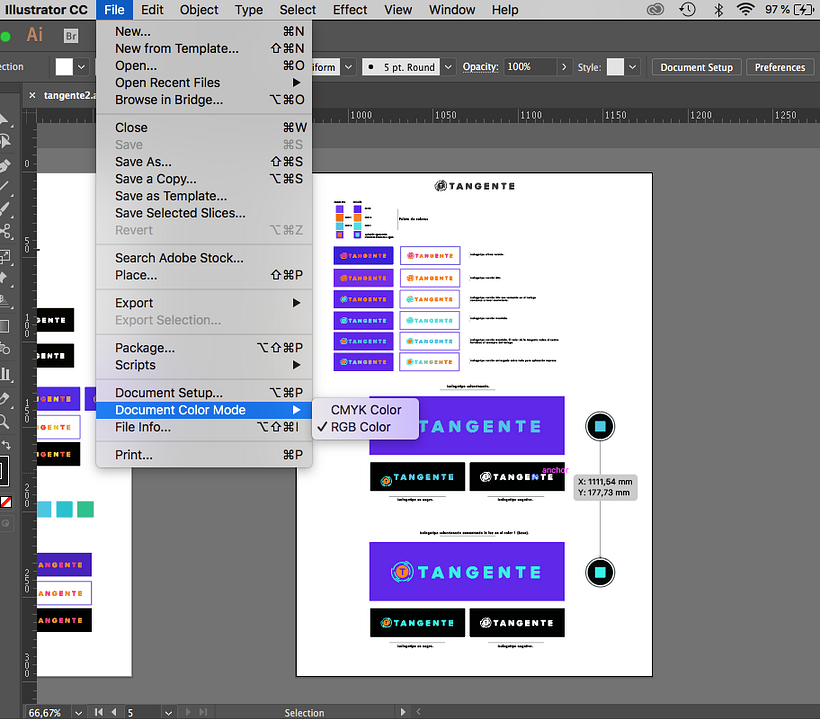Jump to the last artboard
Image resolution: width=820 pixels, height=719 pixels.
(x=203, y=712)
